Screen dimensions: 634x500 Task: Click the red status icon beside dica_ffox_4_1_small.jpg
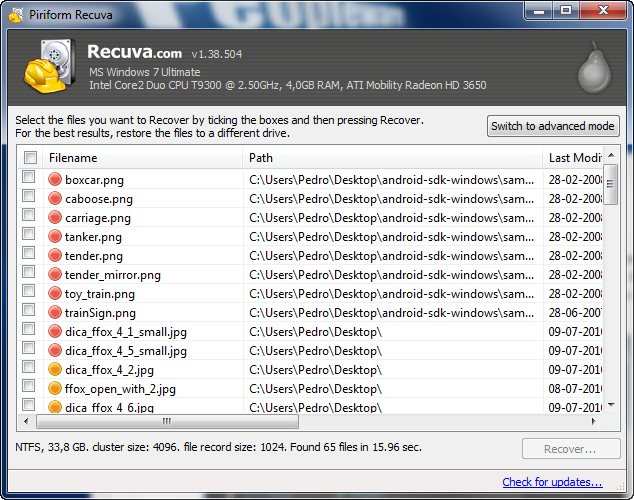click(x=55, y=331)
